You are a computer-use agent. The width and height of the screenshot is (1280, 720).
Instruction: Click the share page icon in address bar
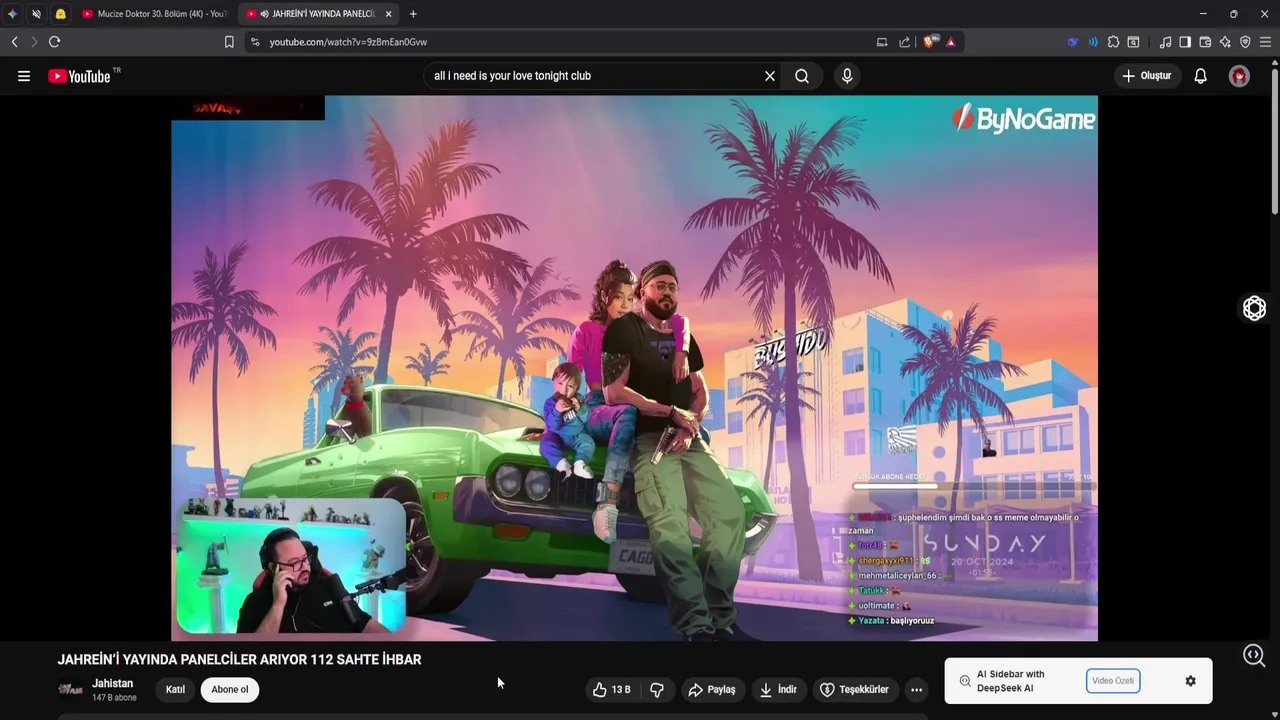[x=904, y=42]
